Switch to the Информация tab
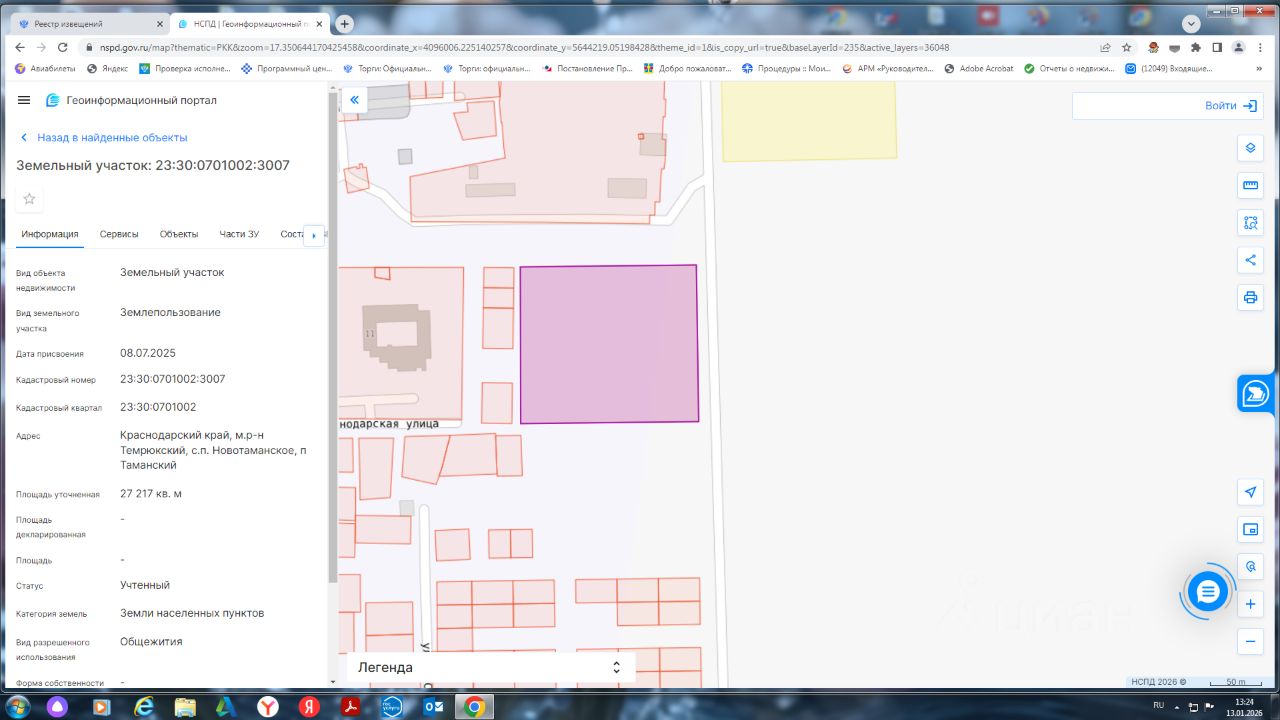Image resolution: width=1280 pixels, height=720 pixels. 50,234
